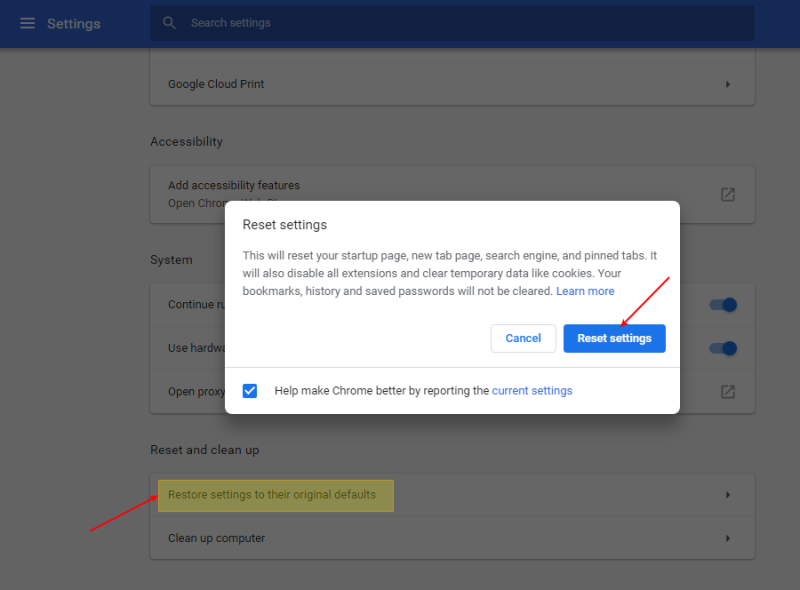Click the search magnifier icon
800x590 pixels.
[x=169, y=23]
